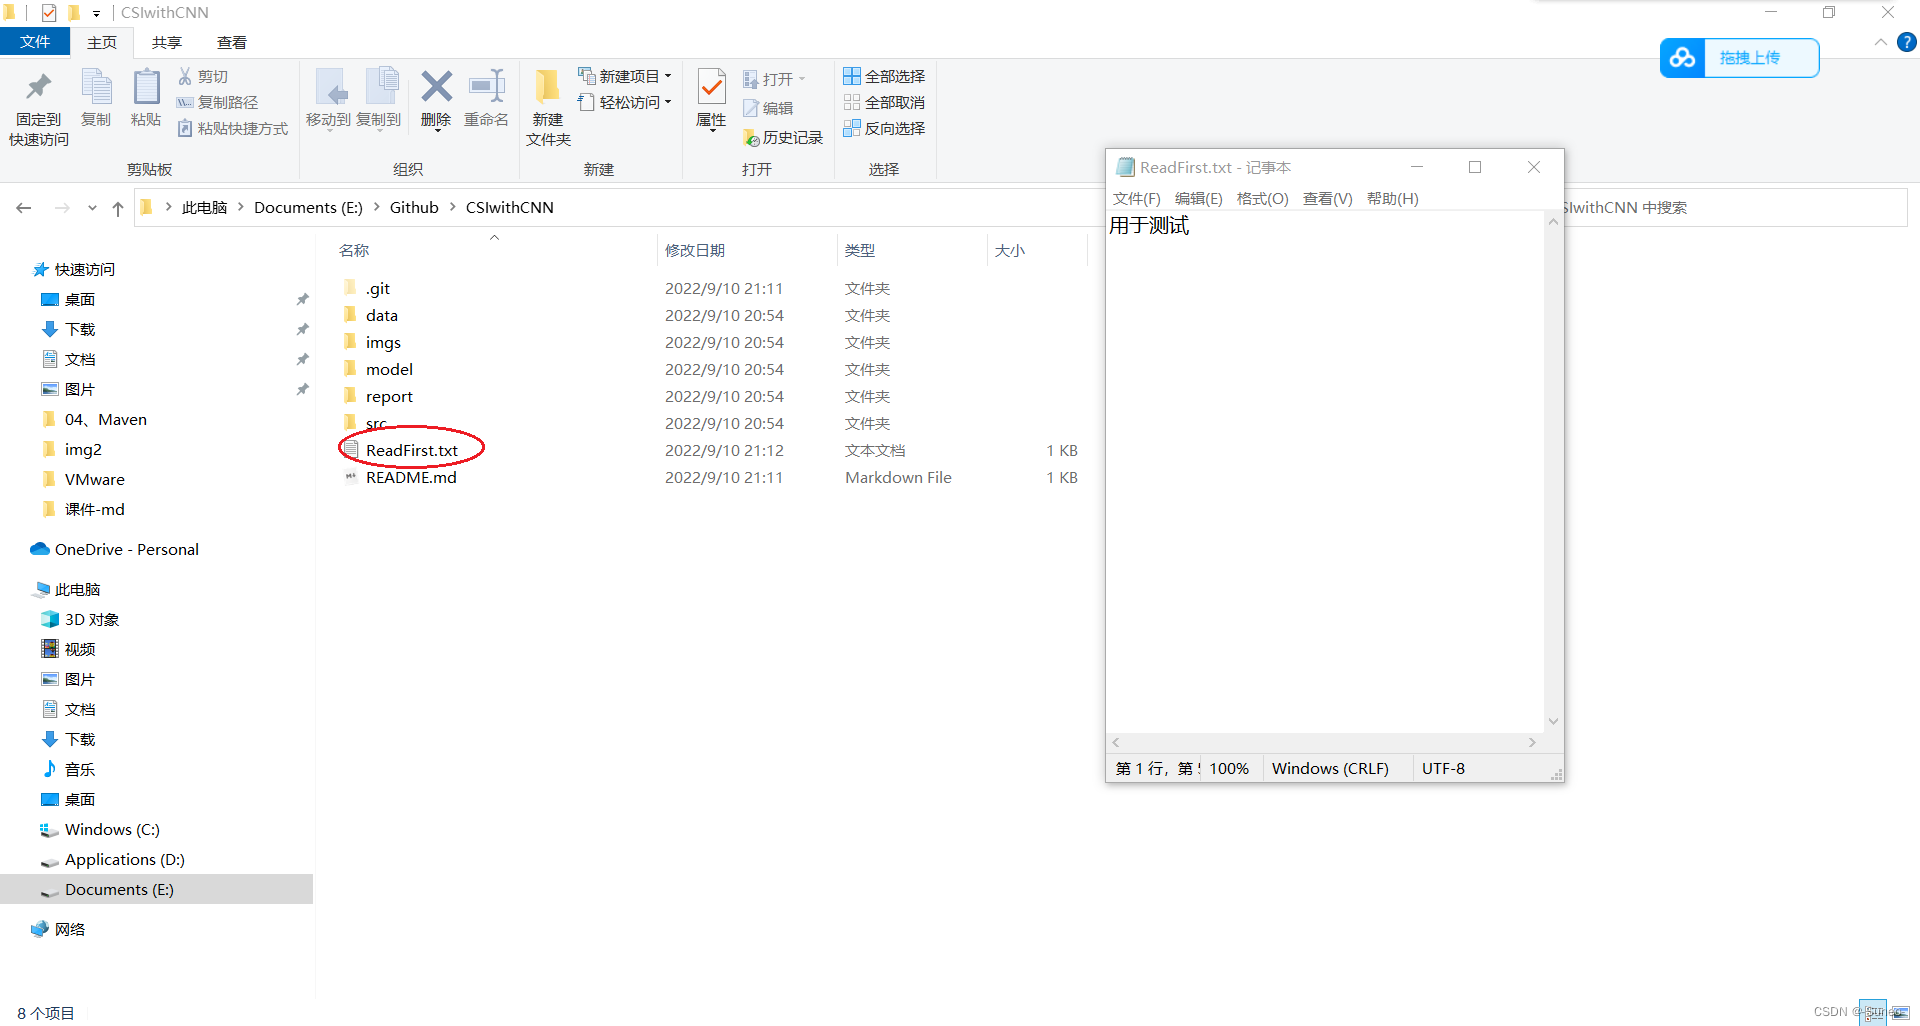
Task: Click the cloud drag-upload button
Action: click(1739, 58)
